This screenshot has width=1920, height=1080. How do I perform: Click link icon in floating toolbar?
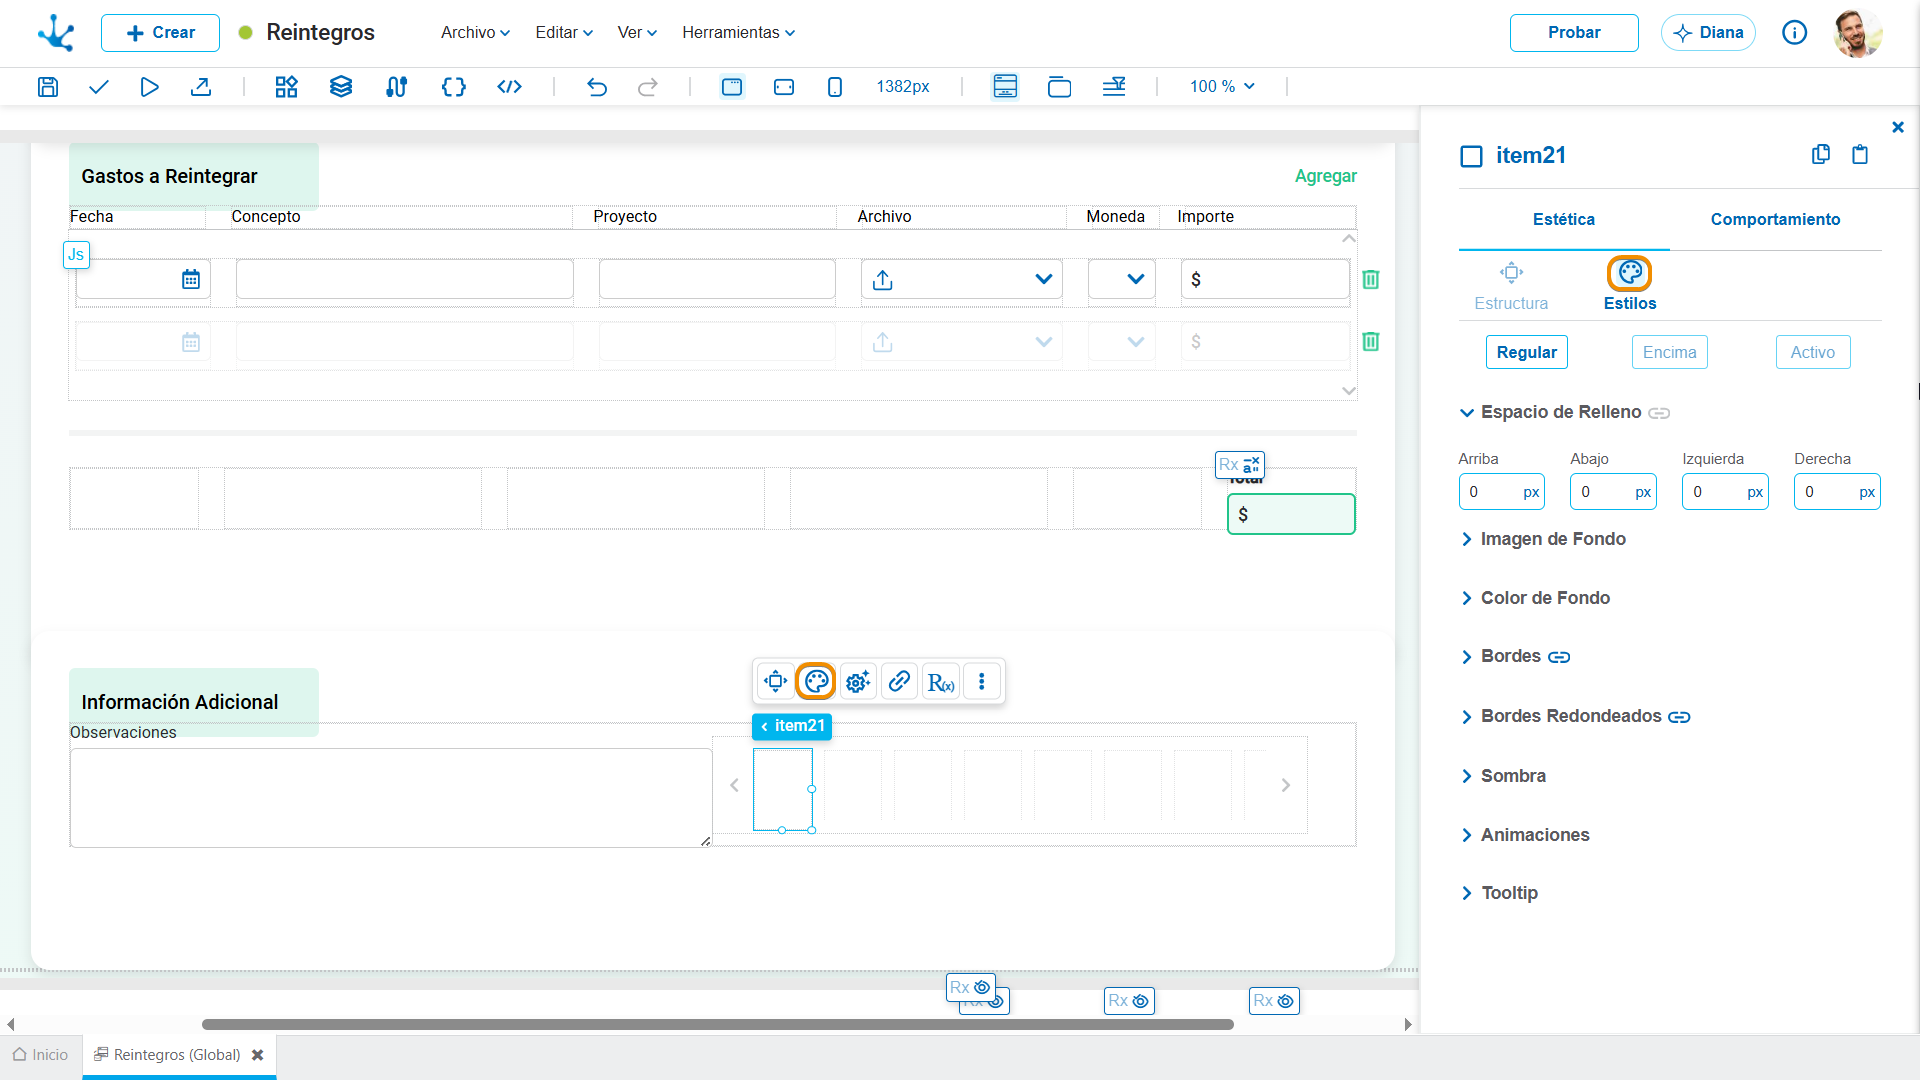click(899, 681)
